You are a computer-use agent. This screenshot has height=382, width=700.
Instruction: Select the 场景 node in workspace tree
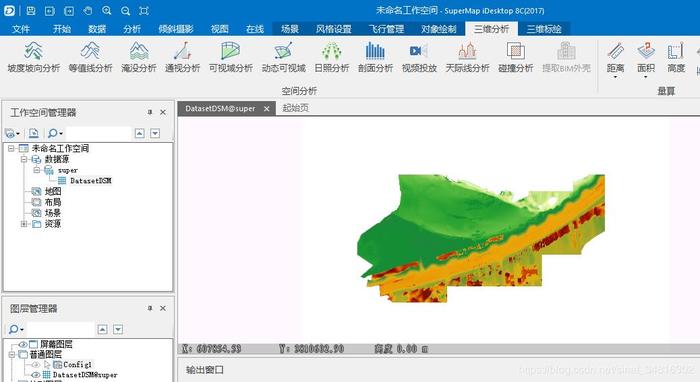tap(53, 213)
